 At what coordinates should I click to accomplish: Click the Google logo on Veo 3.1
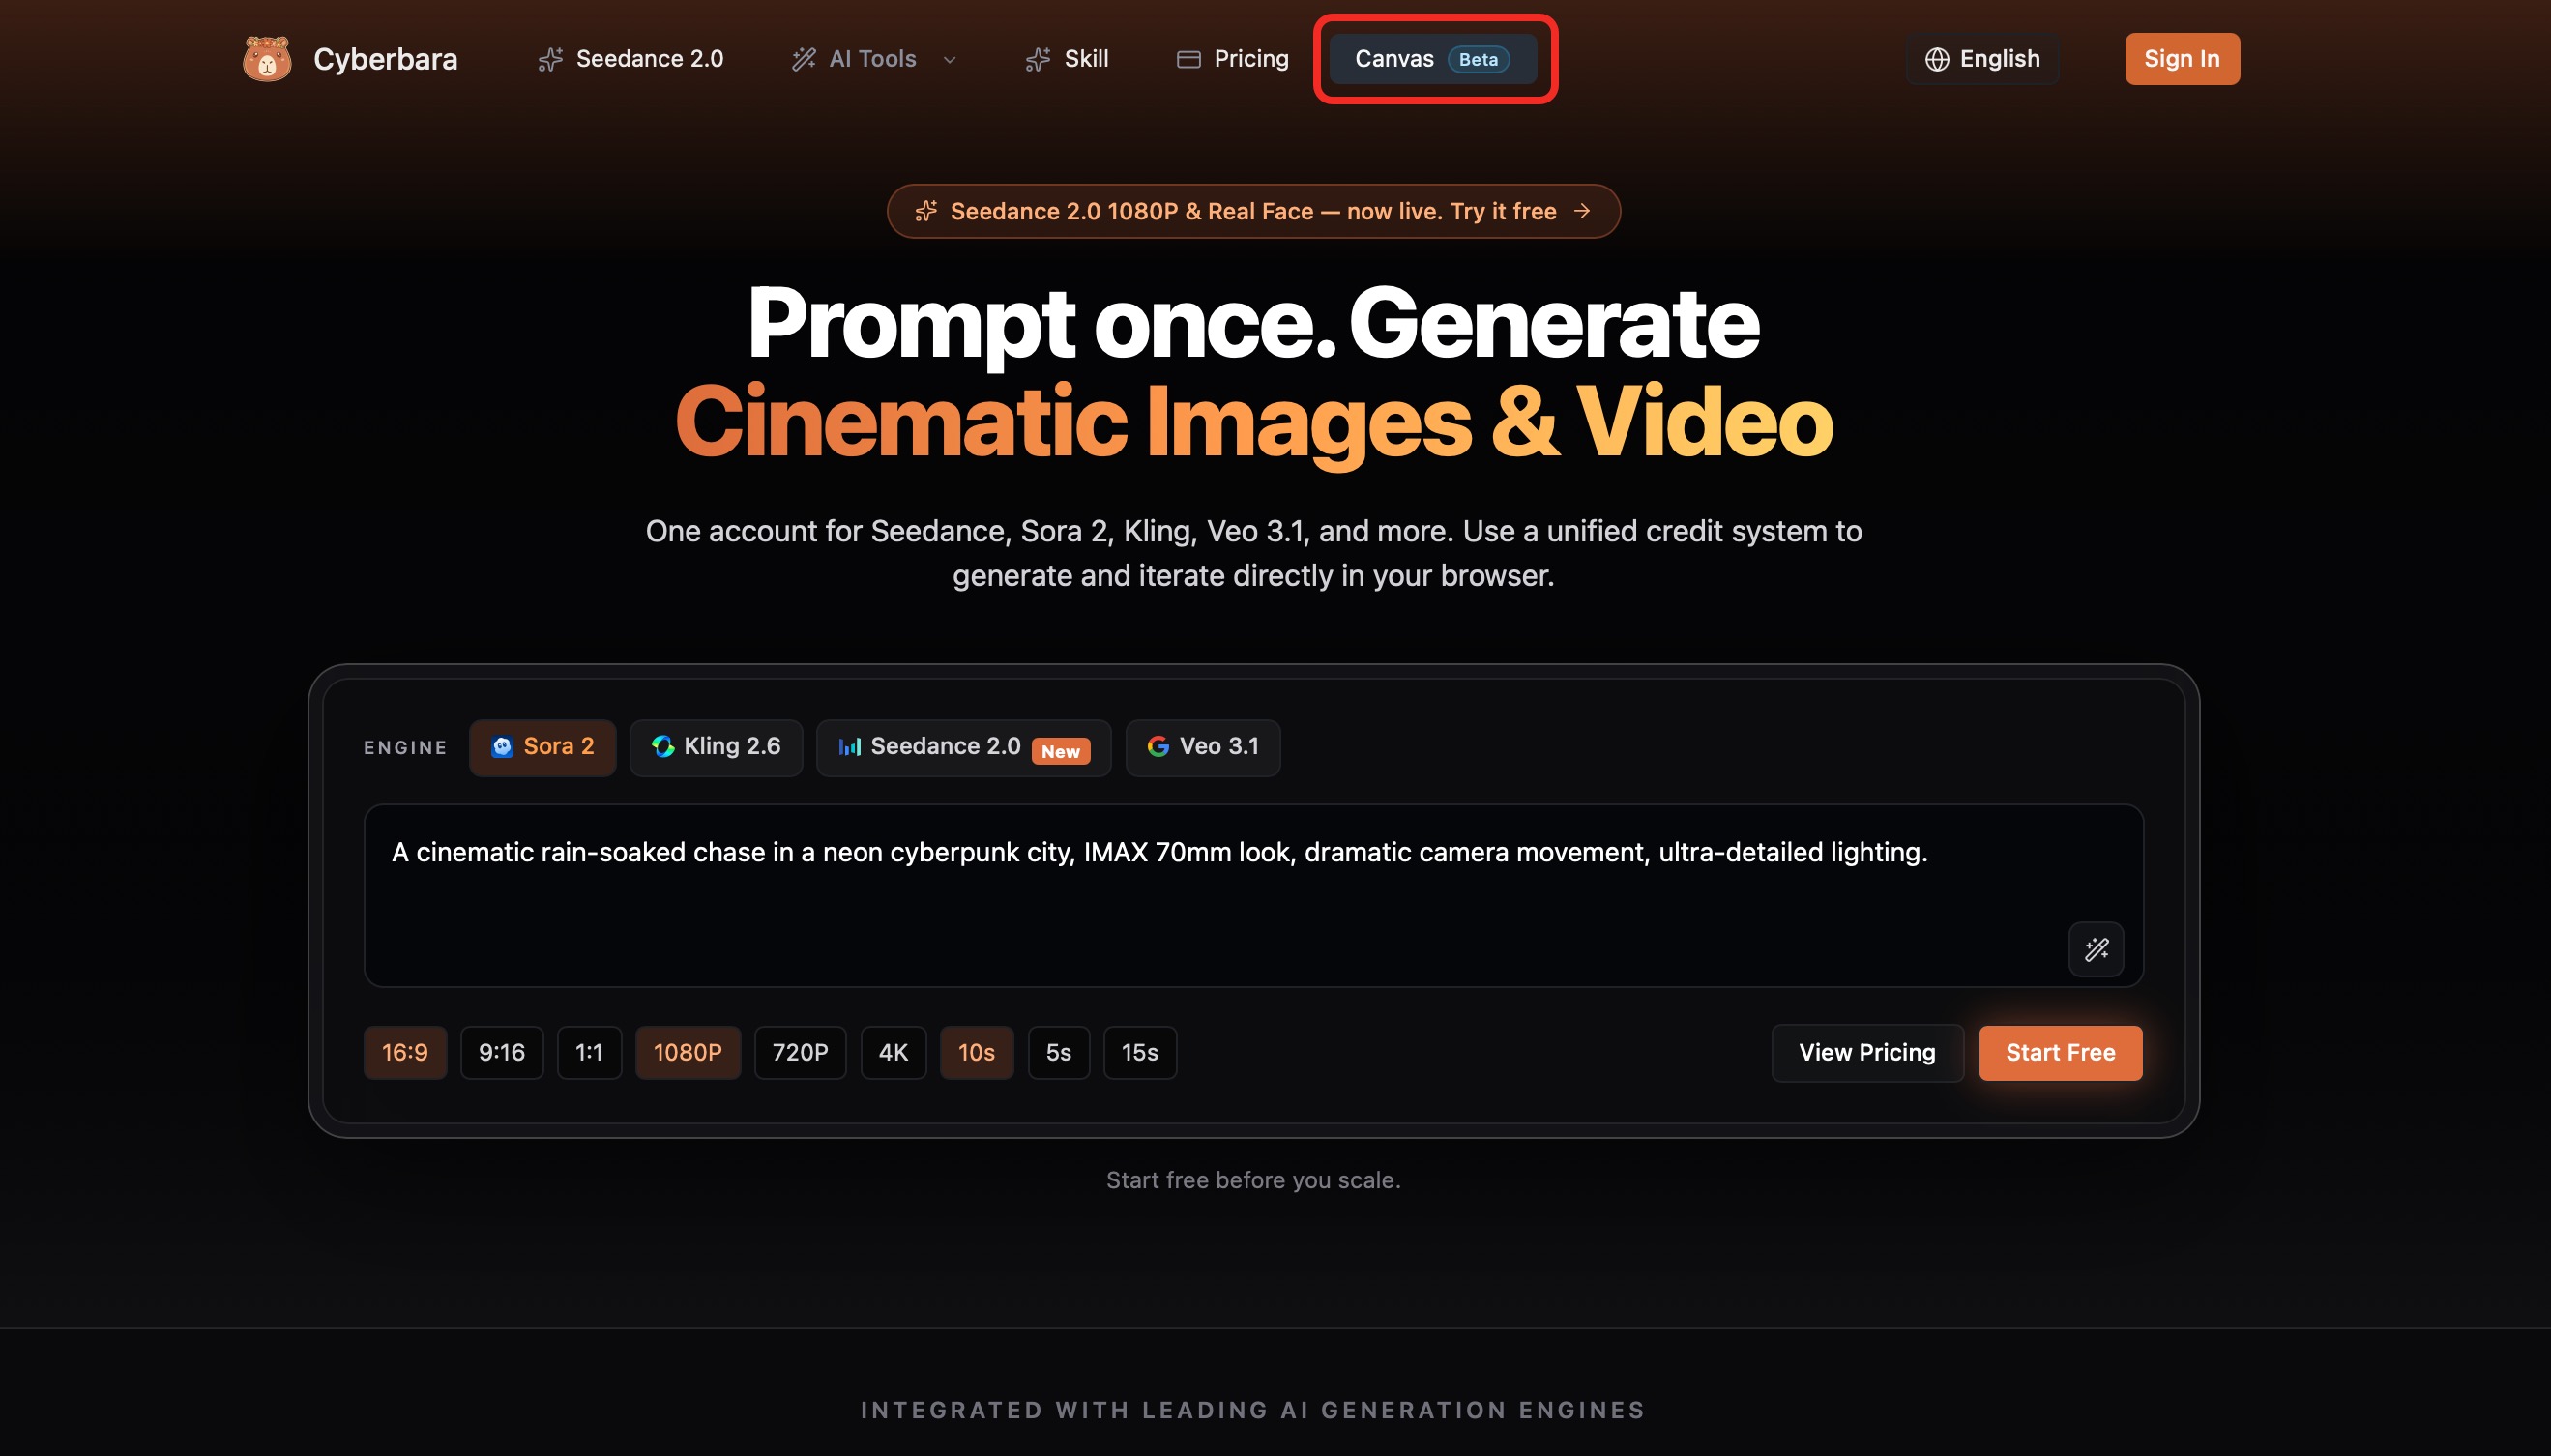point(1158,747)
